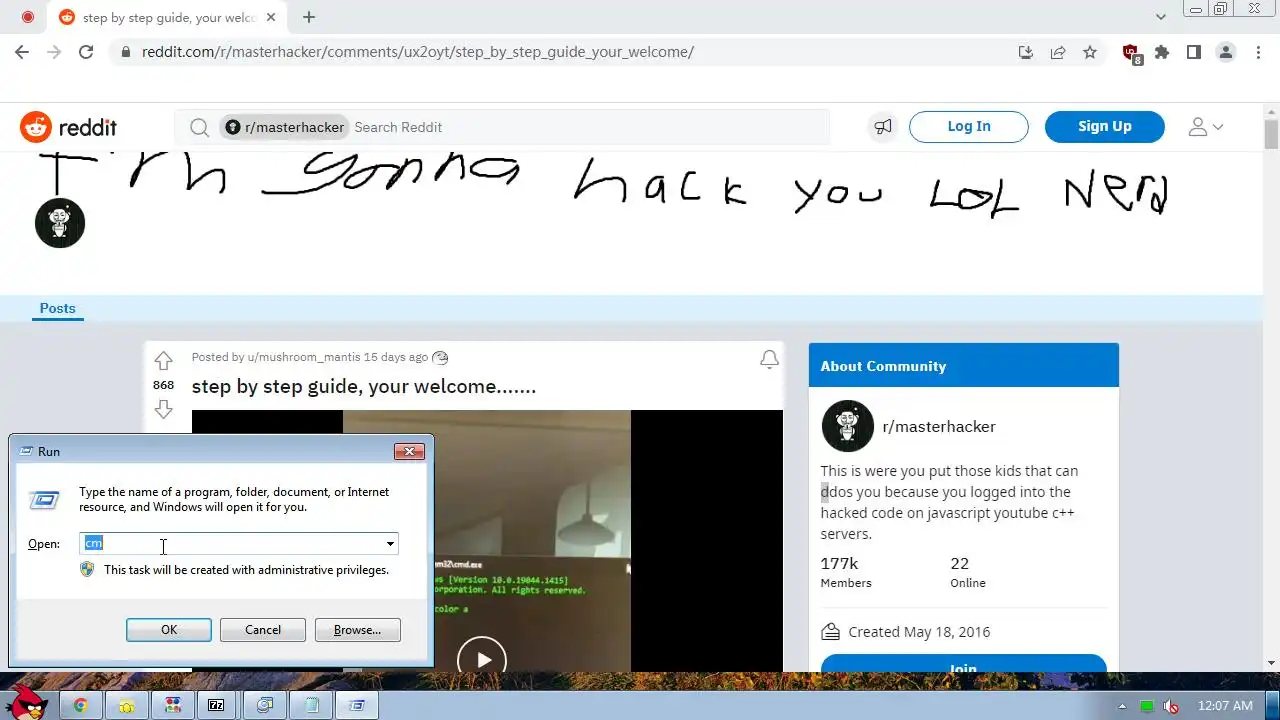Downvote the step by step guide post
This screenshot has height=720, width=1280.
[163, 409]
